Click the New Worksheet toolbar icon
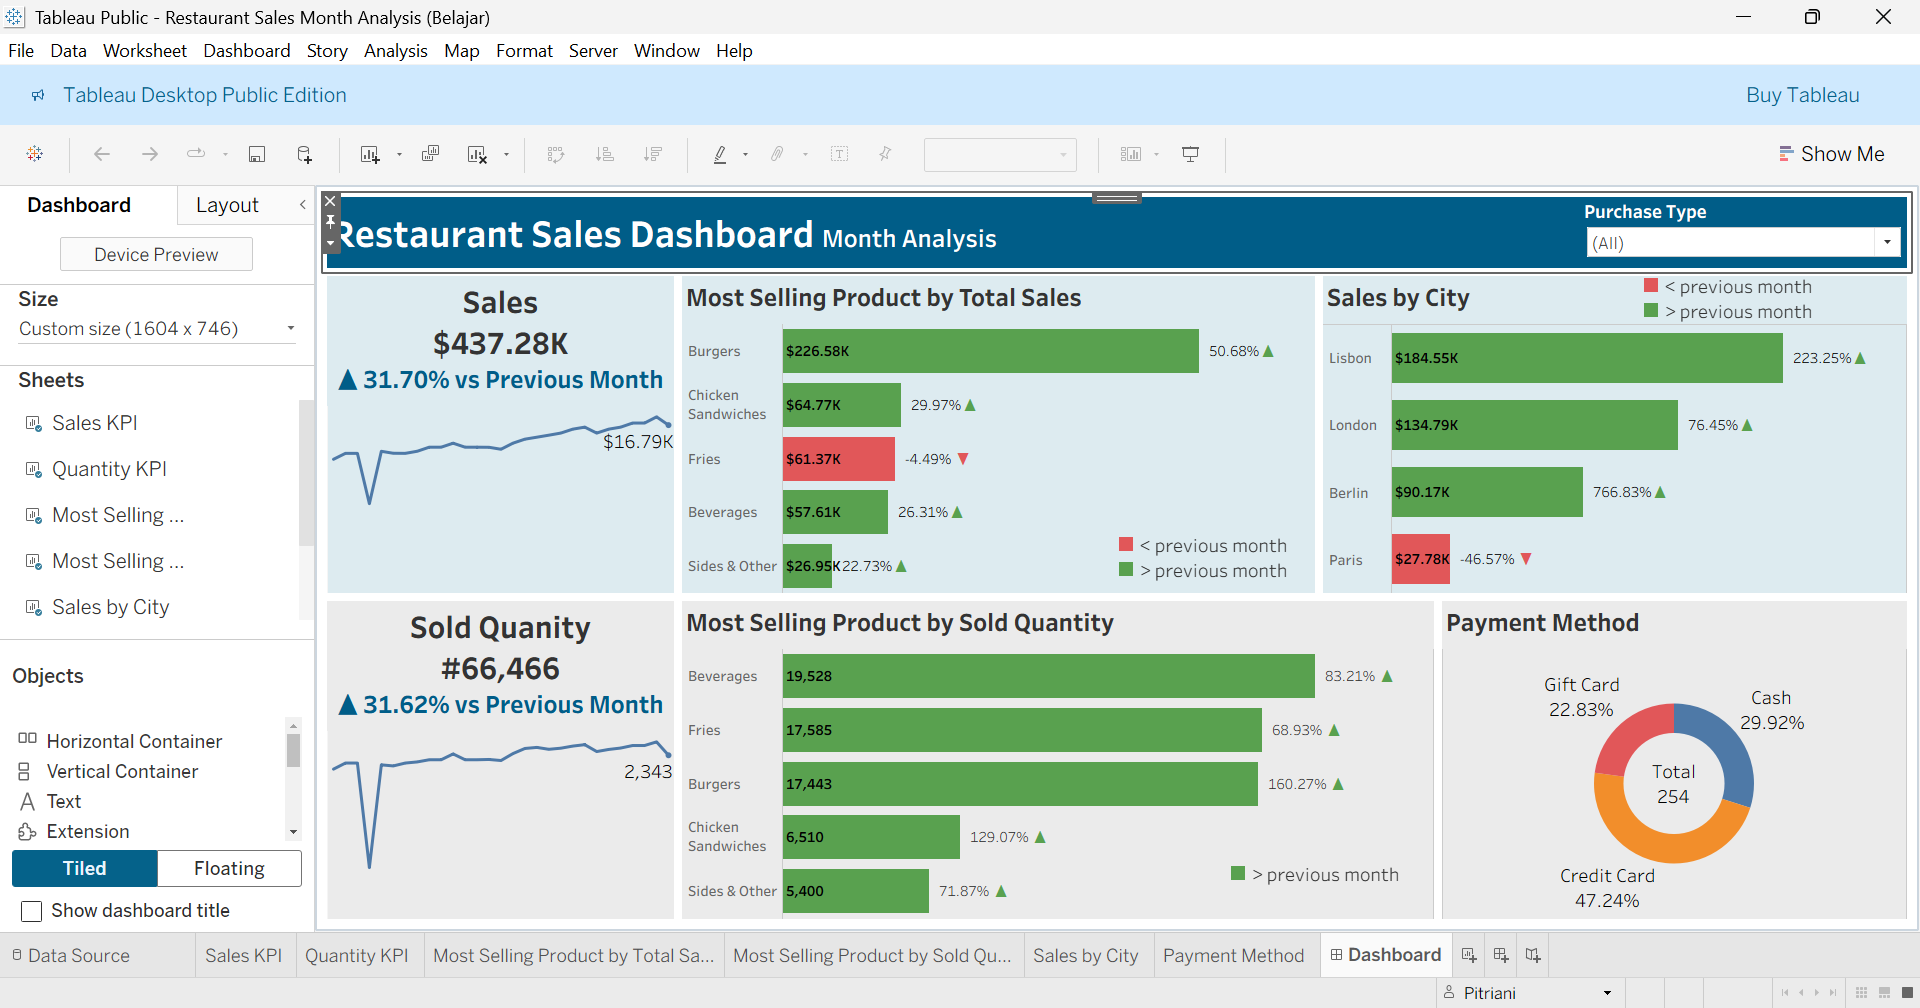This screenshot has width=1920, height=1008. coord(370,154)
